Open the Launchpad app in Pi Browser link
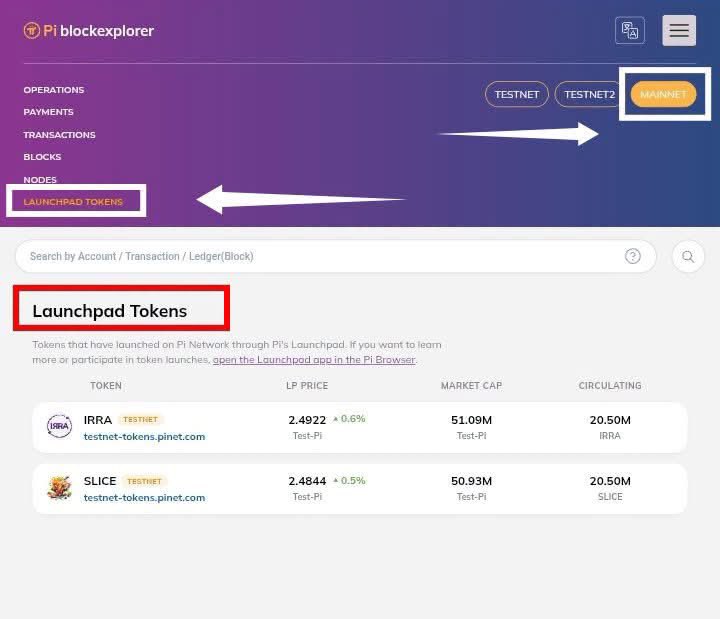The width and height of the screenshot is (720, 619). pyautogui.click(x=314, y=360)
